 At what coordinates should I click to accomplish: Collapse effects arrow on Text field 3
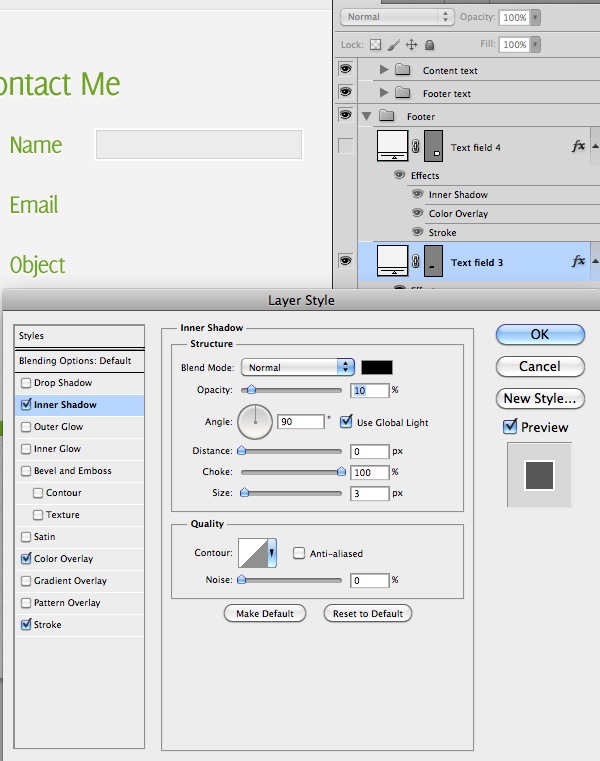(x=595, y=262)
